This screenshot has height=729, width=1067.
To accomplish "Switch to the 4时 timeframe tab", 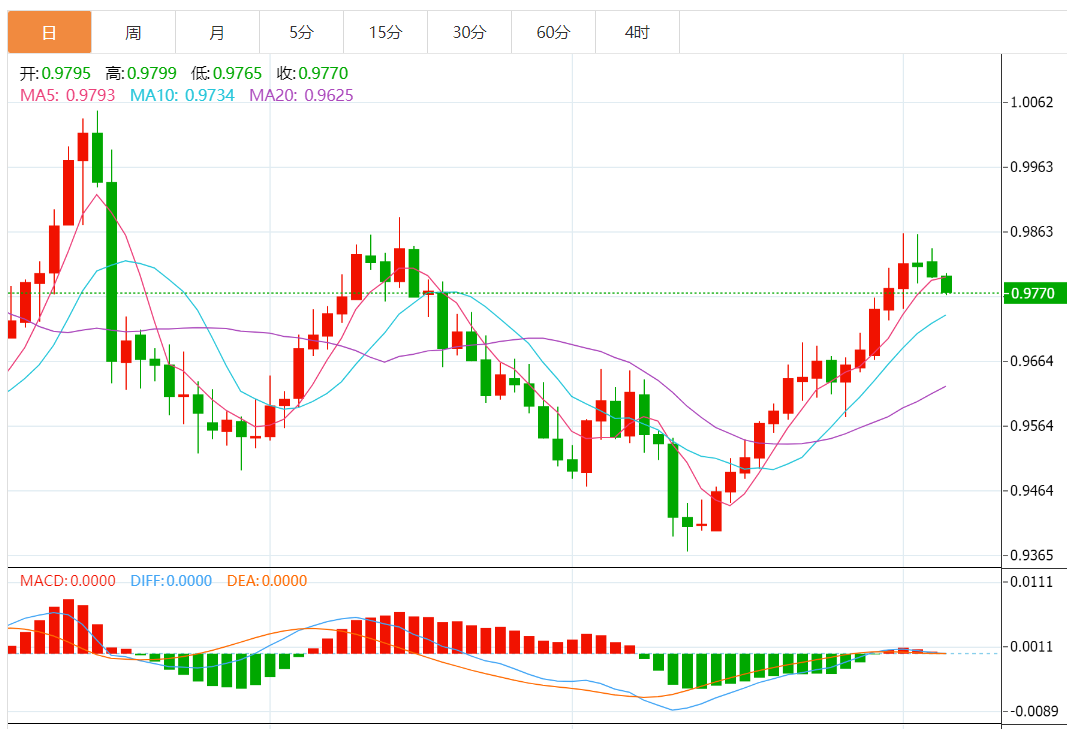I will click(x=638, y=32).
